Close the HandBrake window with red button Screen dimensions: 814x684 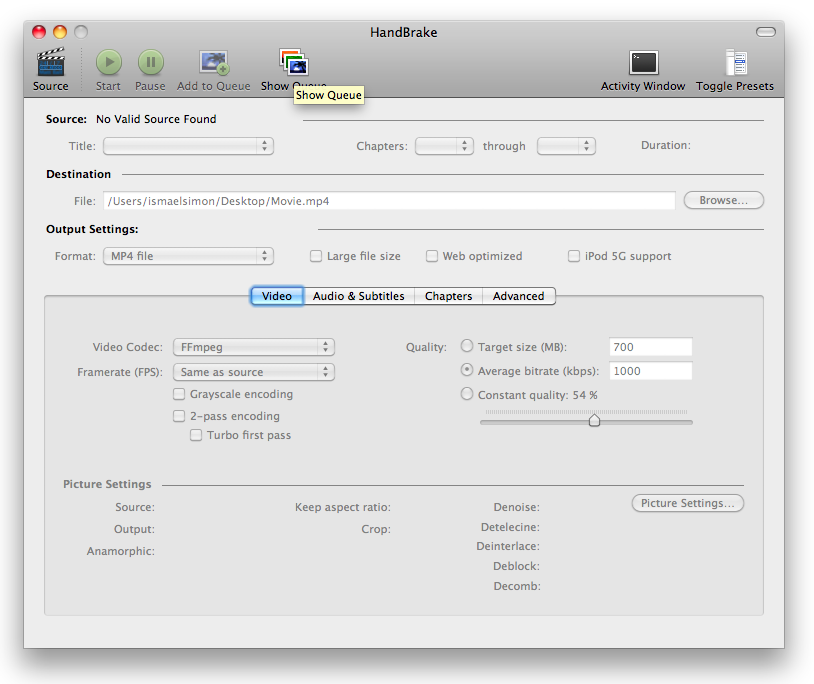coord(39,32)
